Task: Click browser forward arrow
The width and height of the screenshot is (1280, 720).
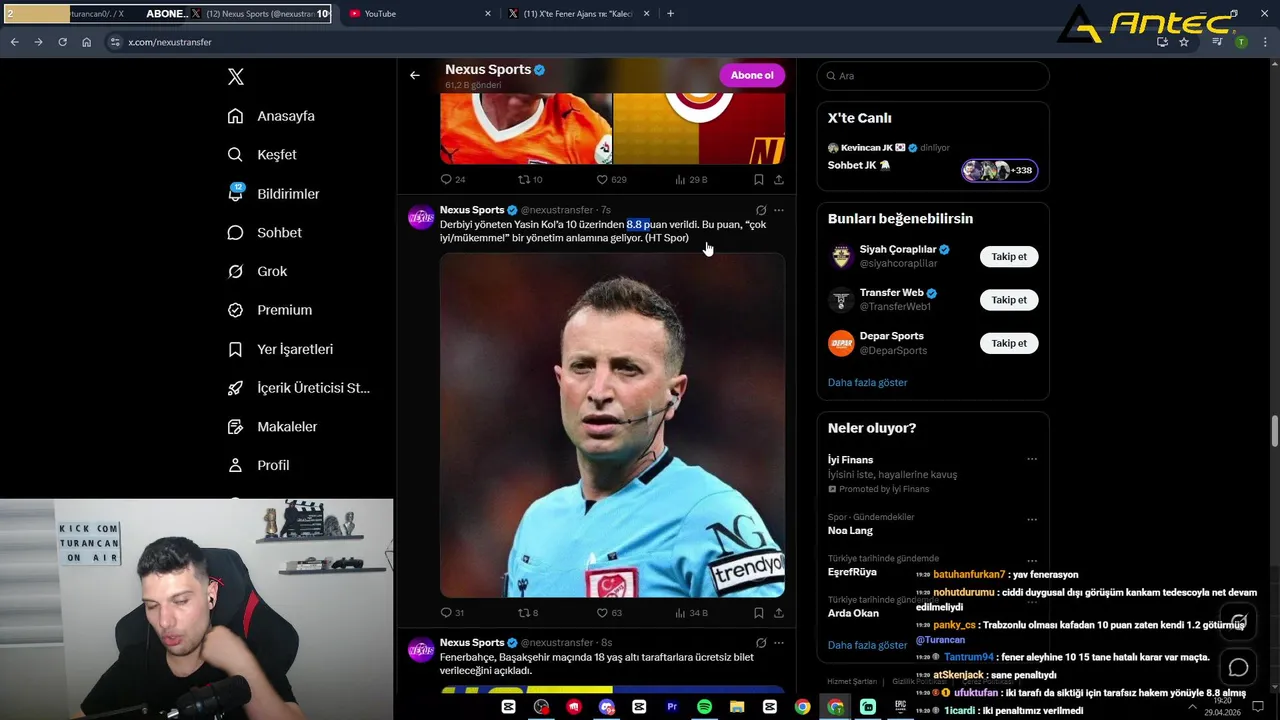Action: tap(38, 42)
